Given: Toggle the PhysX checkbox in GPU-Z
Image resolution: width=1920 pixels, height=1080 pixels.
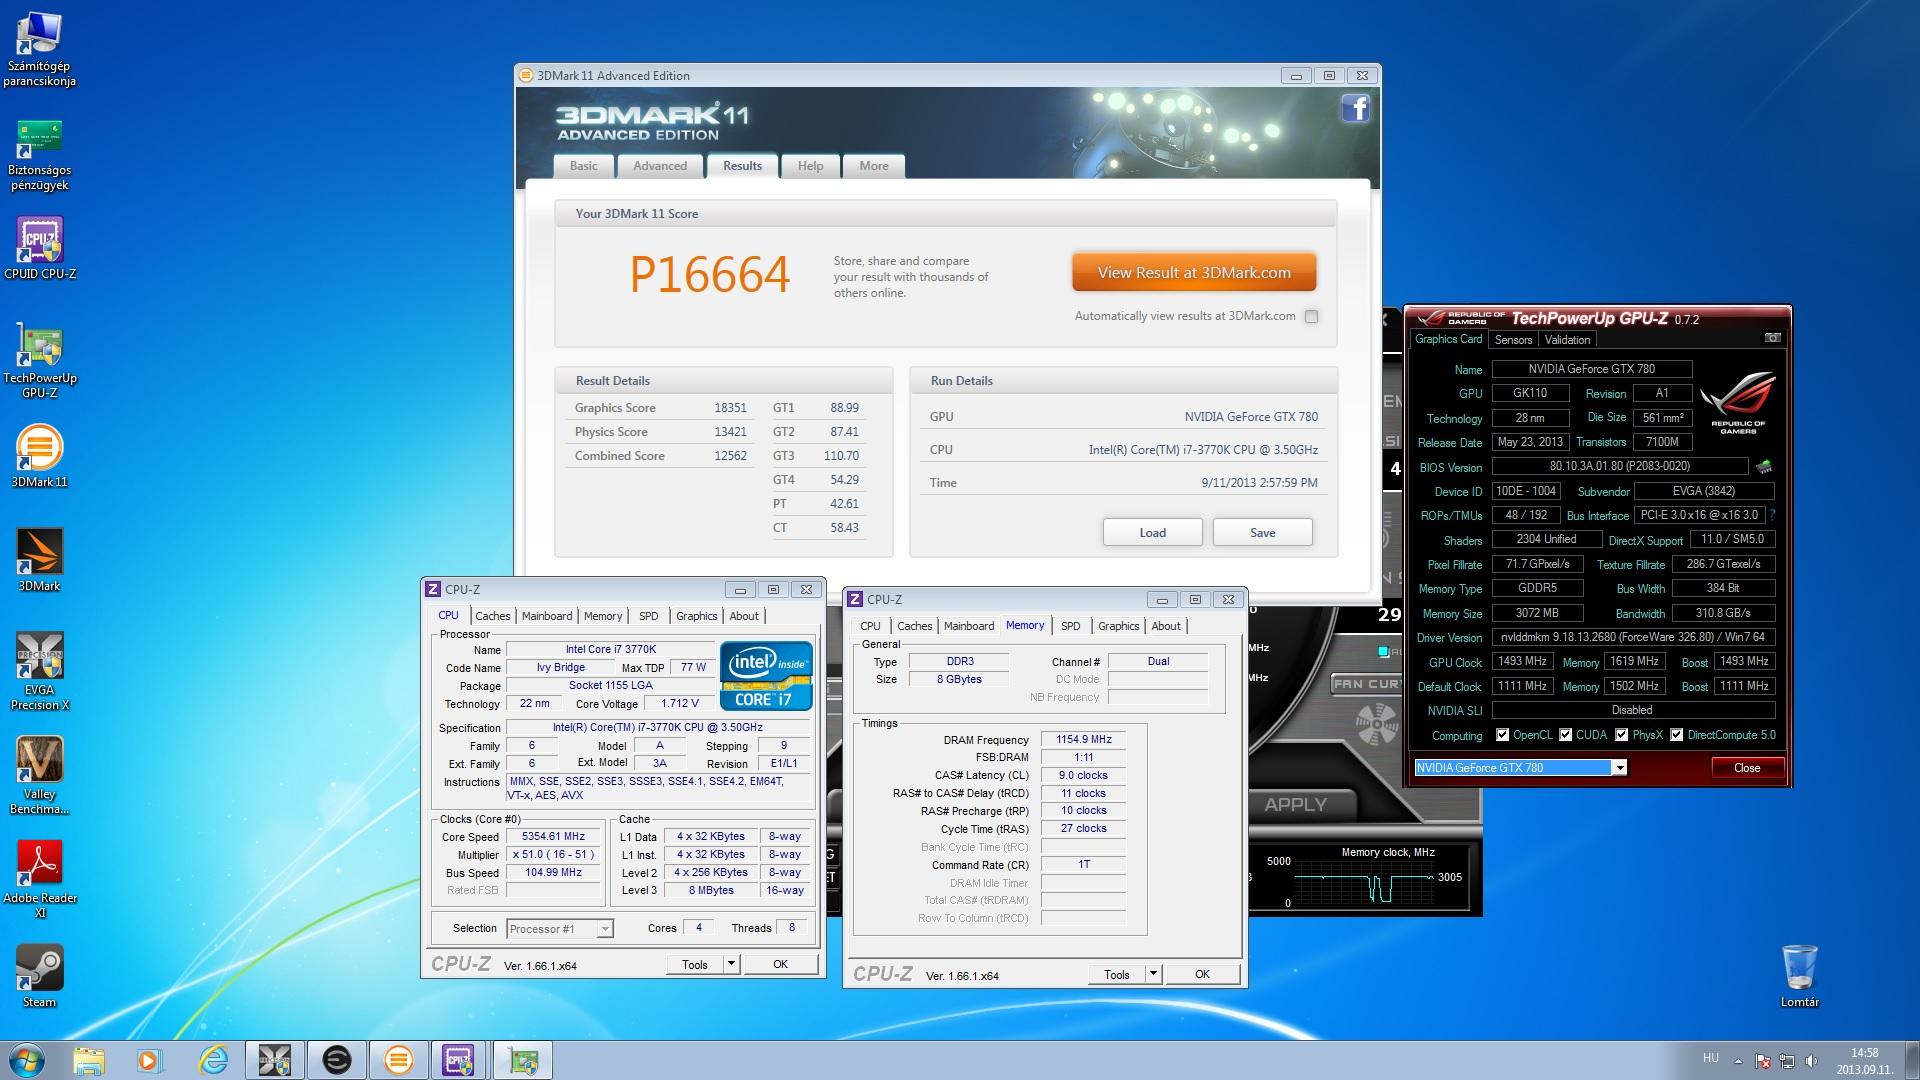Looking at the screenshot, I should click(1621, 735).
